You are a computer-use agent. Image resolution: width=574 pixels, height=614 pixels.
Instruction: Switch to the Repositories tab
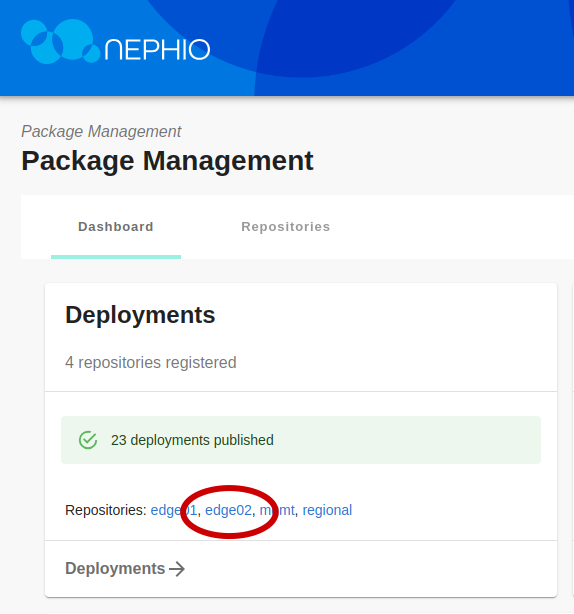tap(286, 227)
